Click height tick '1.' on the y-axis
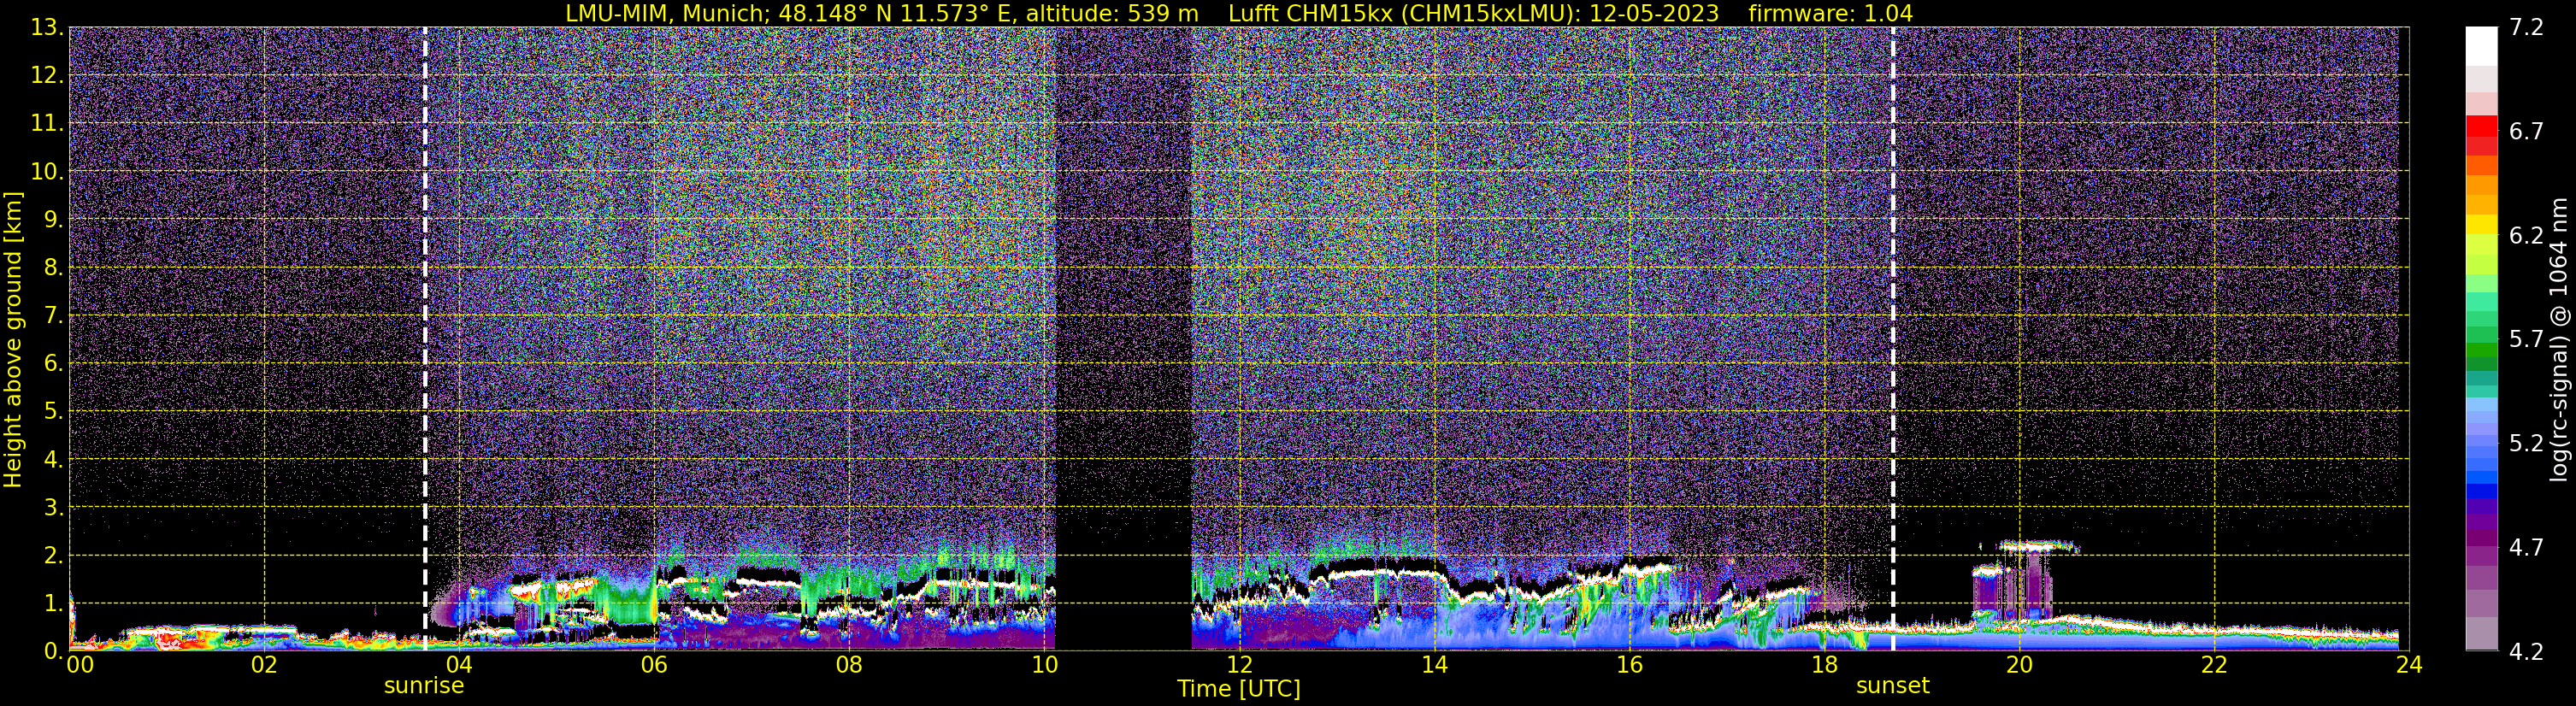2576x706 pixels. [x=54, y=603]
